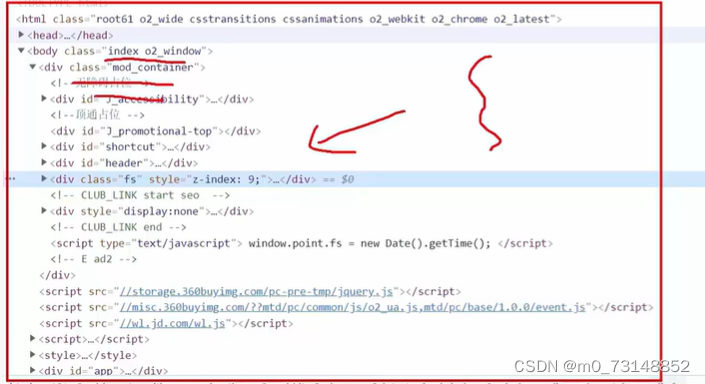Expand the collapsed script element arrow
The image size is (705, 384).
click(32, 338)
